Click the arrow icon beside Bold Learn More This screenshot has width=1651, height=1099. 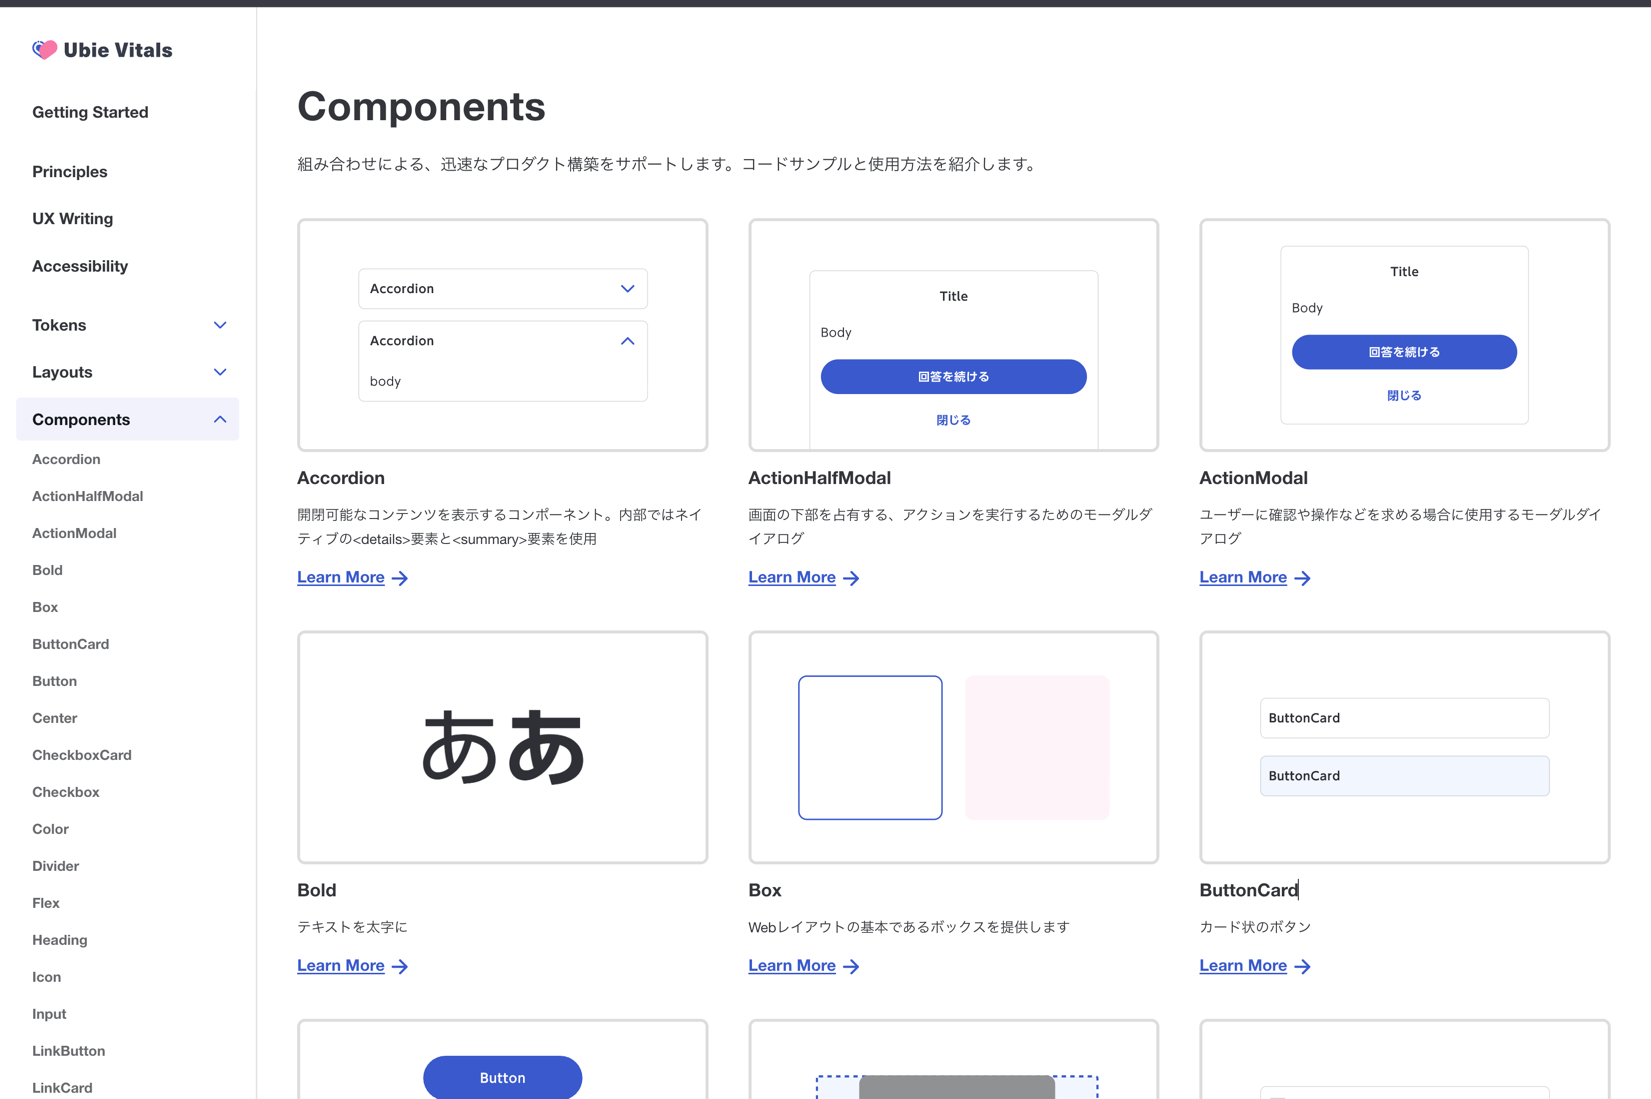tap(400, 966)
